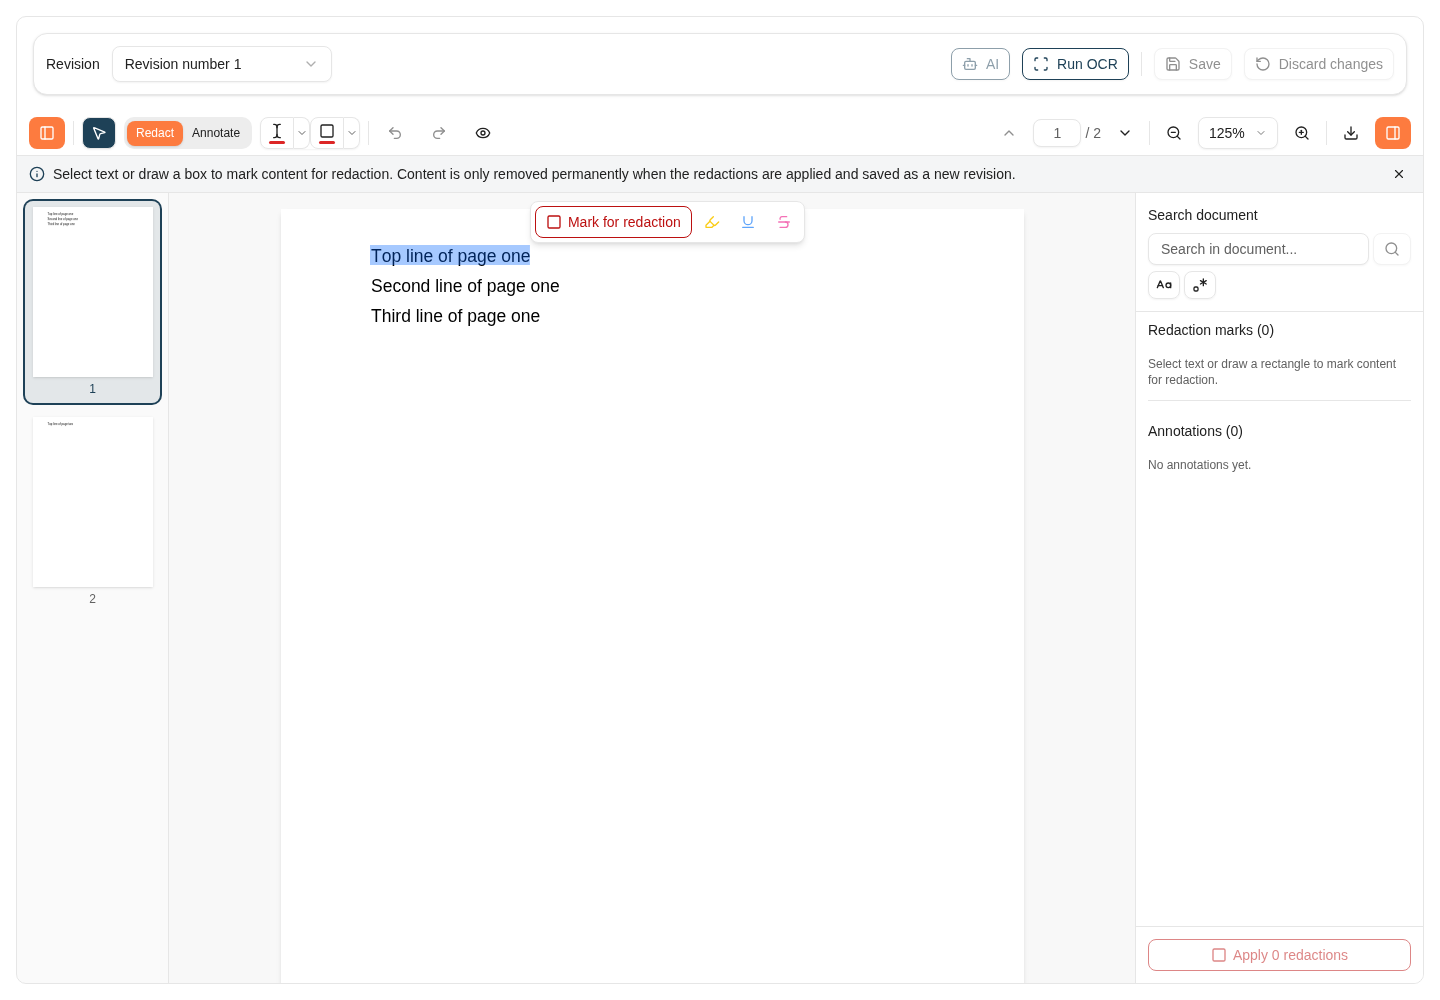The height and width of the screenshot is (1000, 1440).
Task: Click the zoom in magnifier
Action: click(1302, 133)
